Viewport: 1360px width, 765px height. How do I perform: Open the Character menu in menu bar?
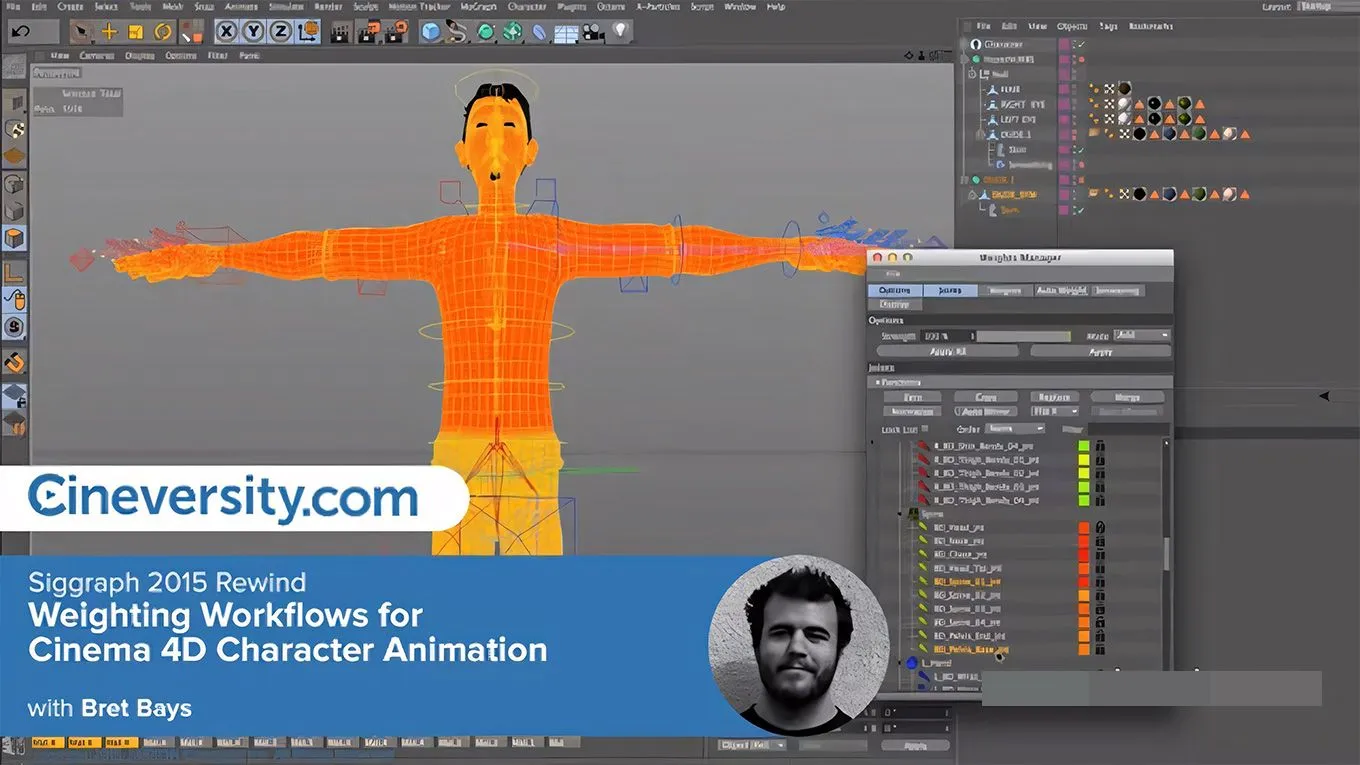click(x=526, y=7)
